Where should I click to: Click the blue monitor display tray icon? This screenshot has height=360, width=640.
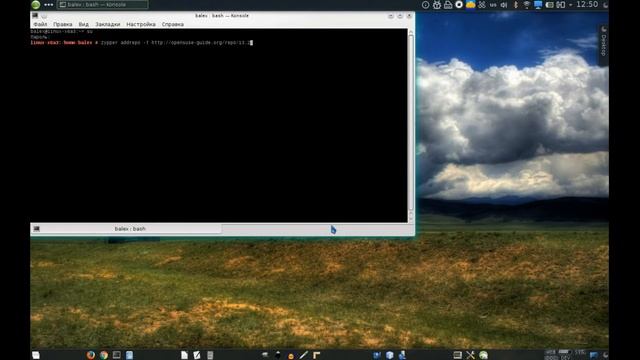(x=538, y=5)
